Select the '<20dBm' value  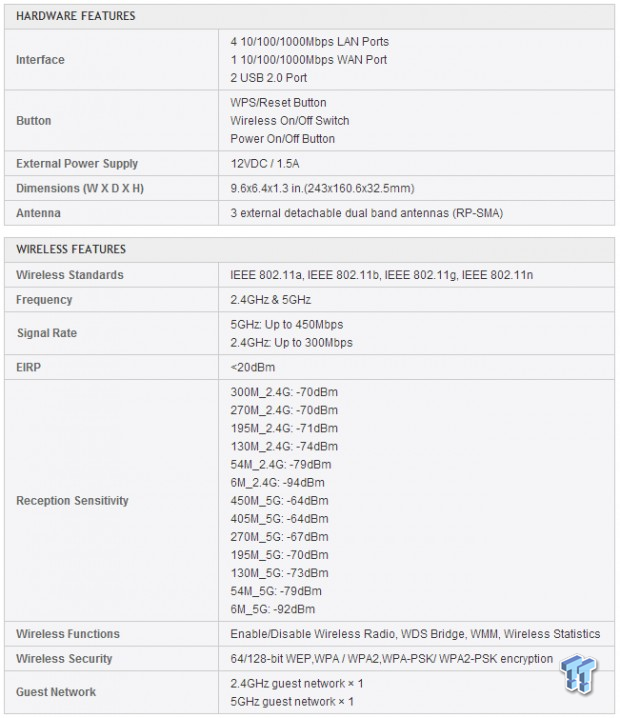click(253, 367)
